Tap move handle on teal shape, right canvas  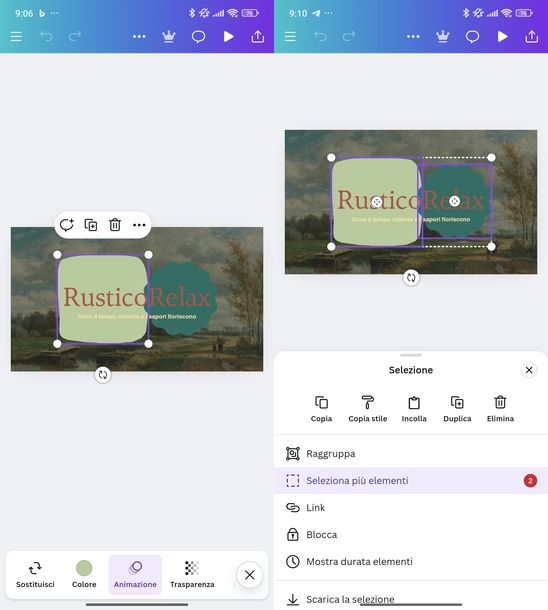[x=454, y=201]
